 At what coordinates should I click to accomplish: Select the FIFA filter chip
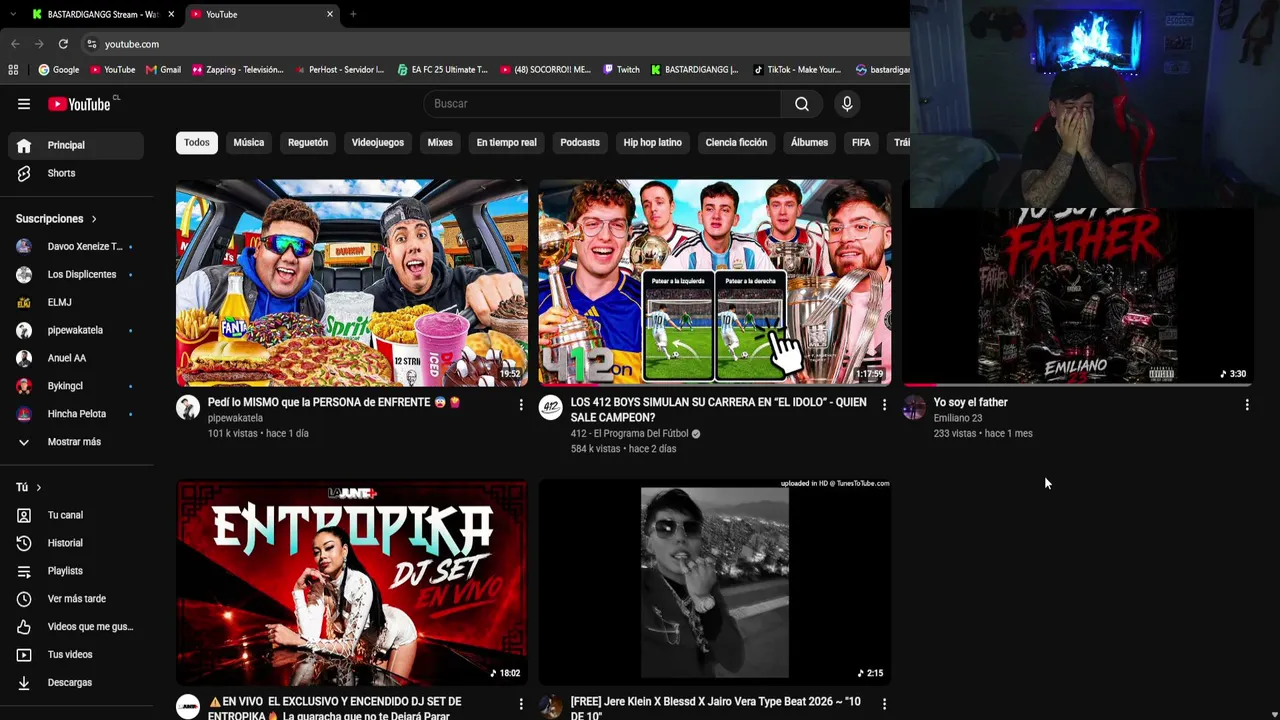pyautogui.click(x=861, y=143)
